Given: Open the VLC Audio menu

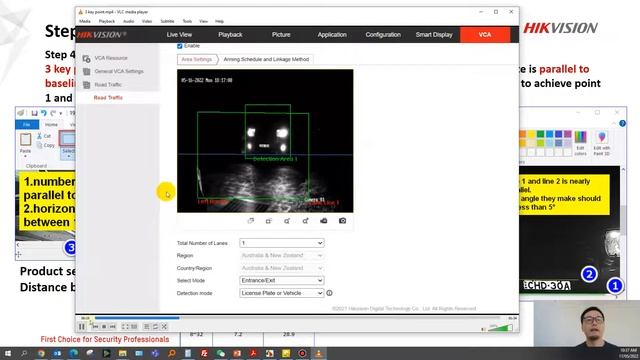Looking at the screenshot, I should point(129,21).
